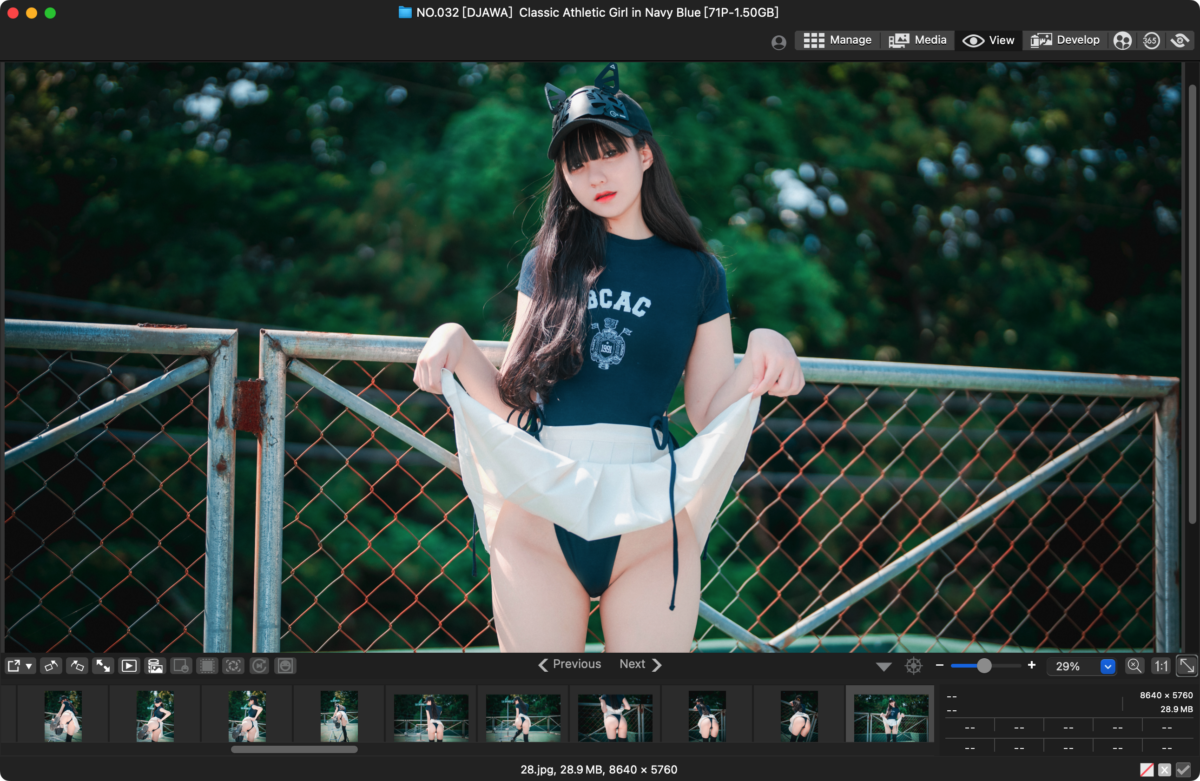Click the greyed circular arrow toolbar icon
Viewport: 1200px width, 781px height.
coord(259,665)
